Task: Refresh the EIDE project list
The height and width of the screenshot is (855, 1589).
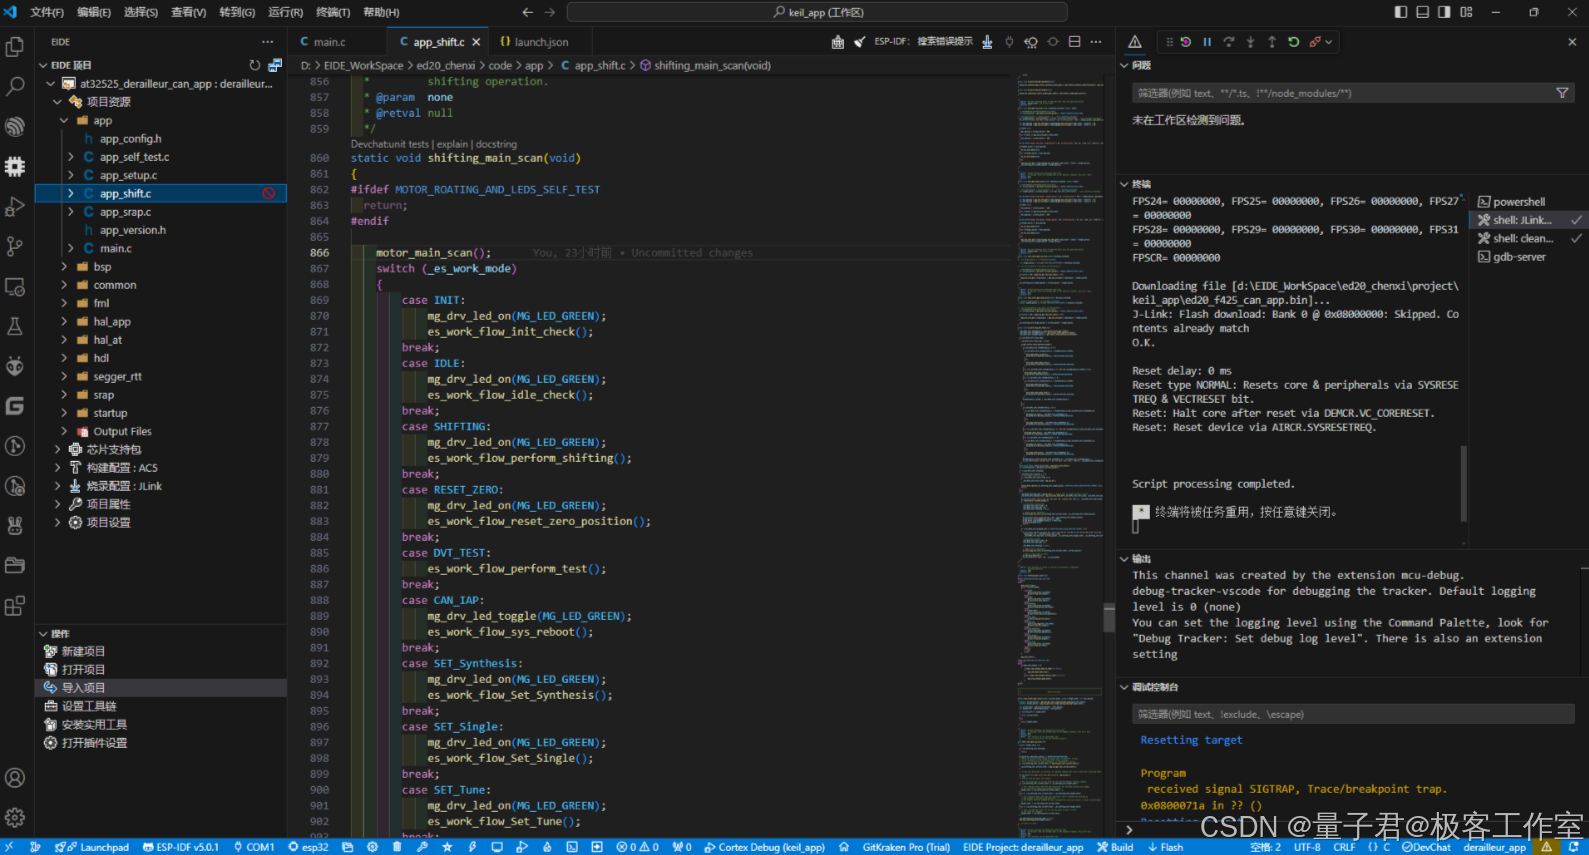Action: click(254, 65)
